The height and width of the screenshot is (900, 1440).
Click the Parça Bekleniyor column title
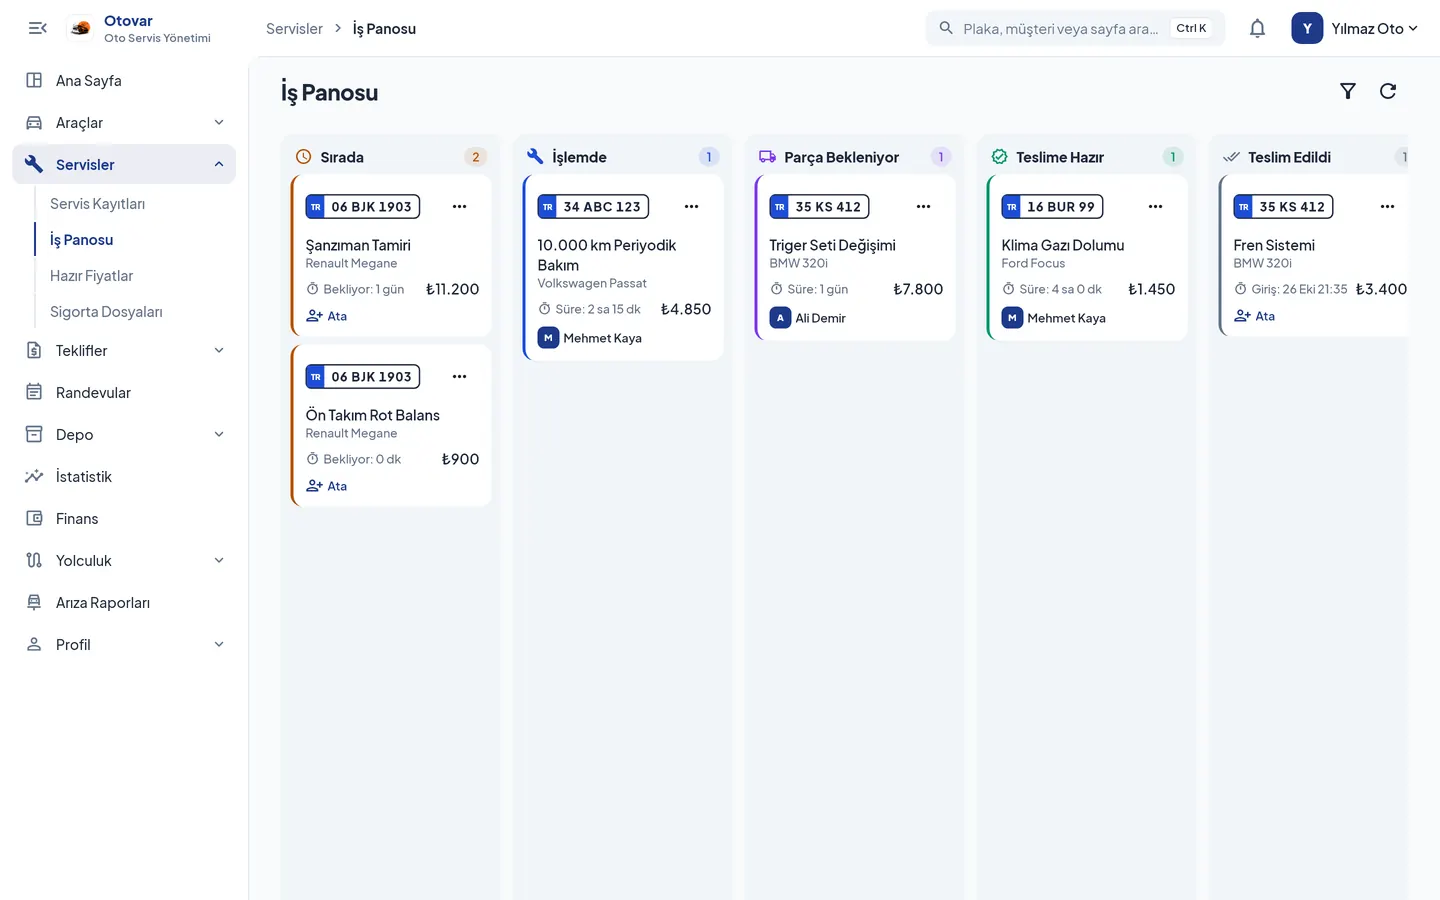(x=841, y=157)
